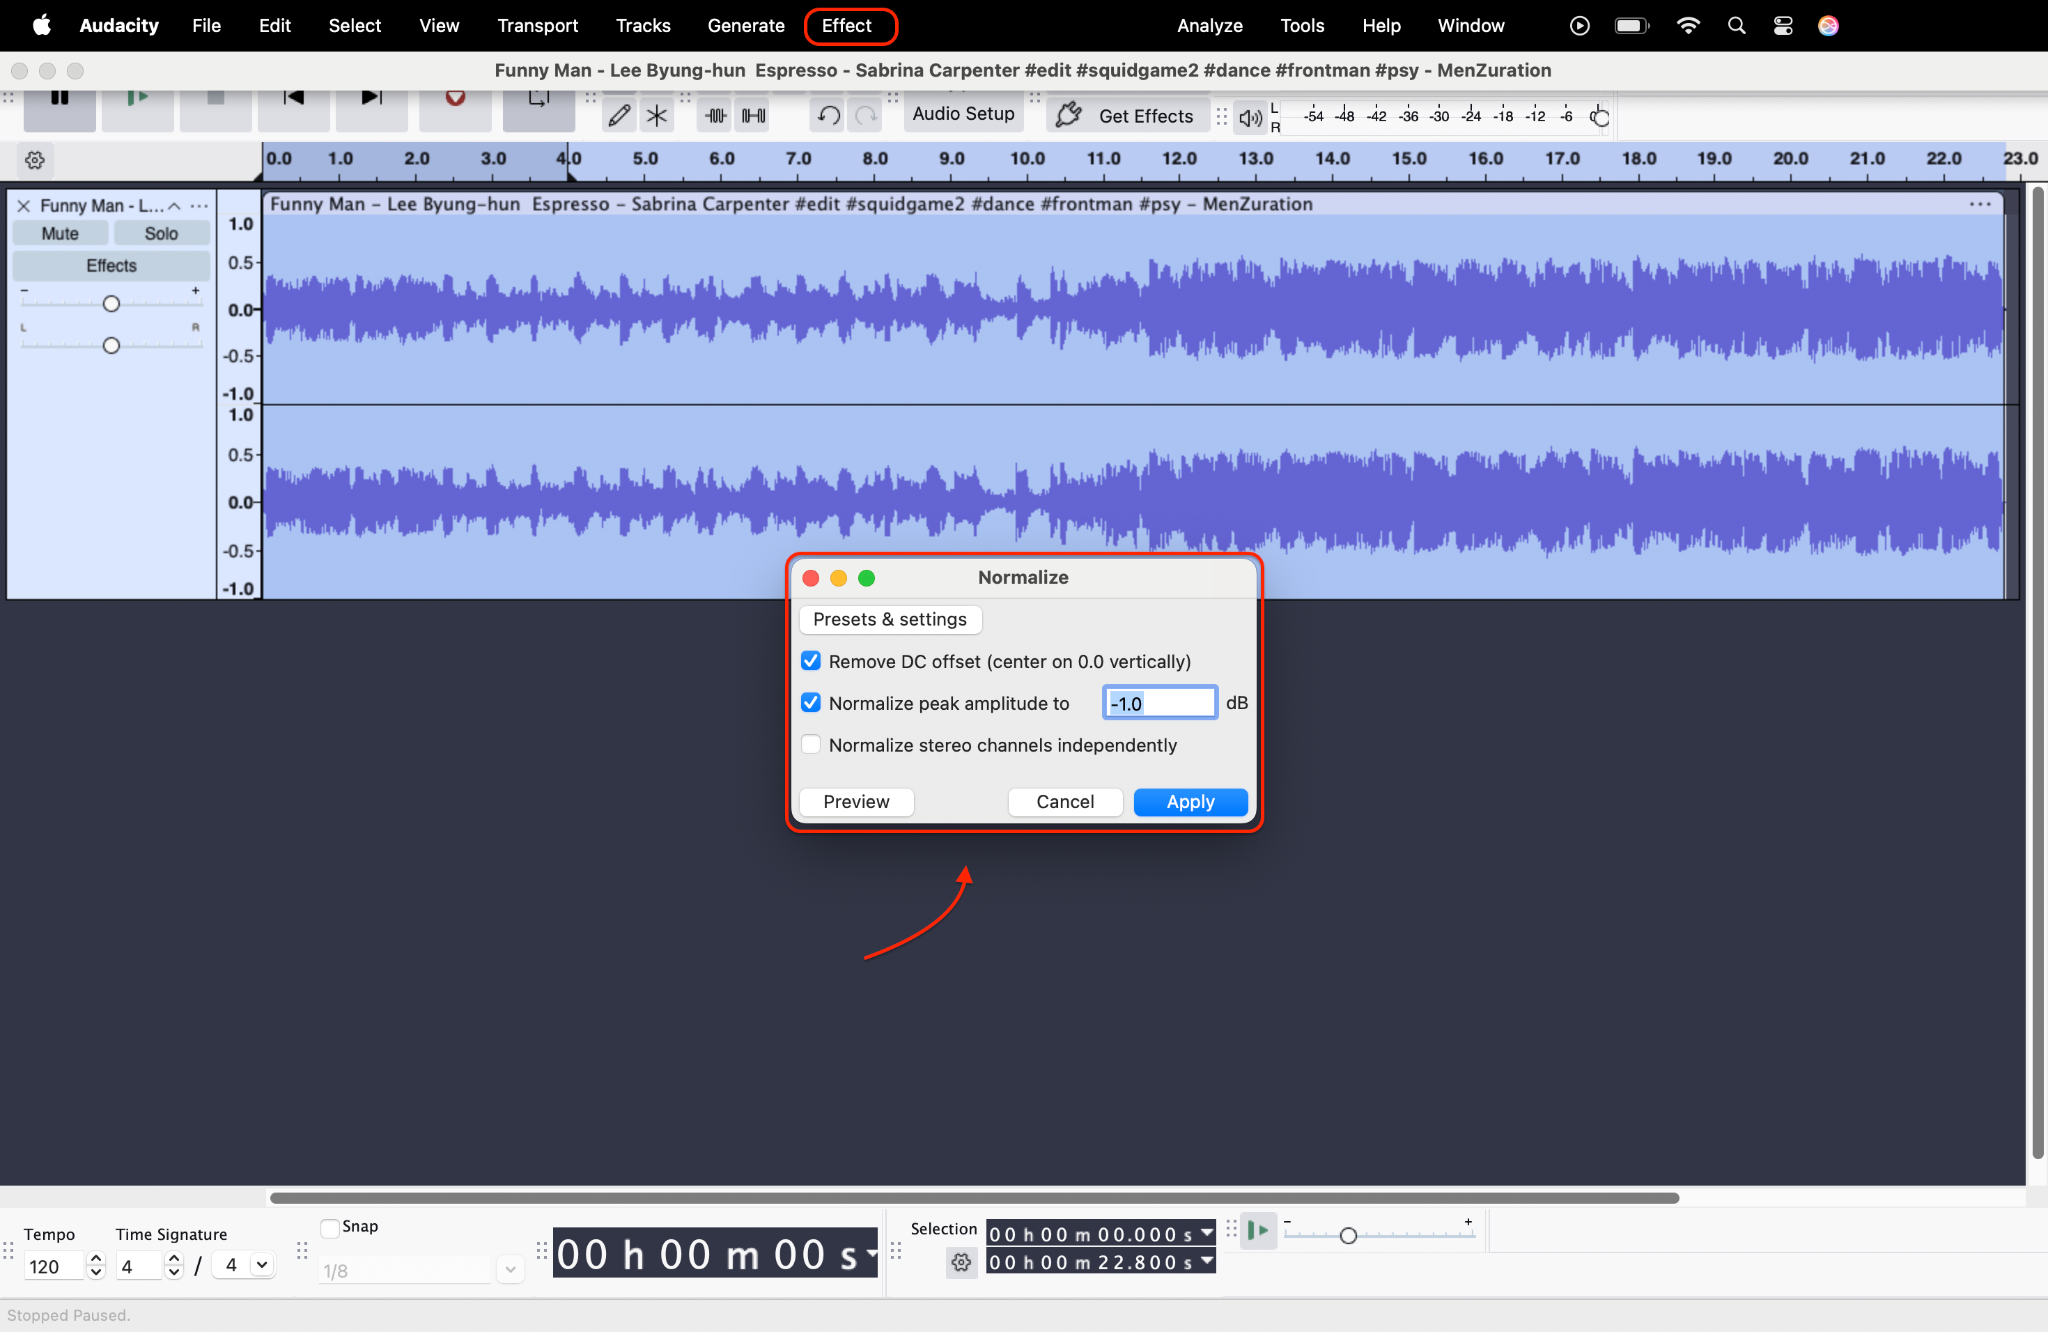Click the Wi-Fi status icon
Screen dimensions: 2048x1332
click(1688, 26)
